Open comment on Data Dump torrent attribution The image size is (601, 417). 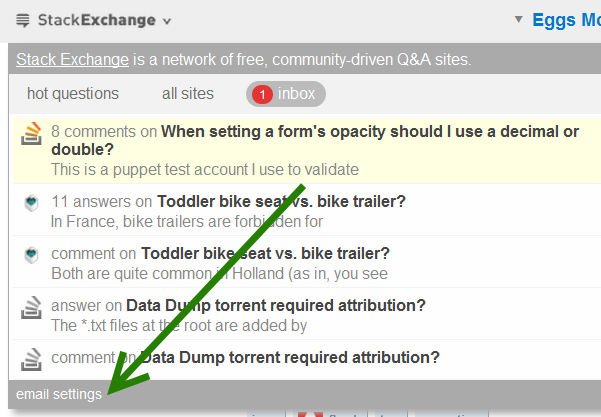[288, 357]
